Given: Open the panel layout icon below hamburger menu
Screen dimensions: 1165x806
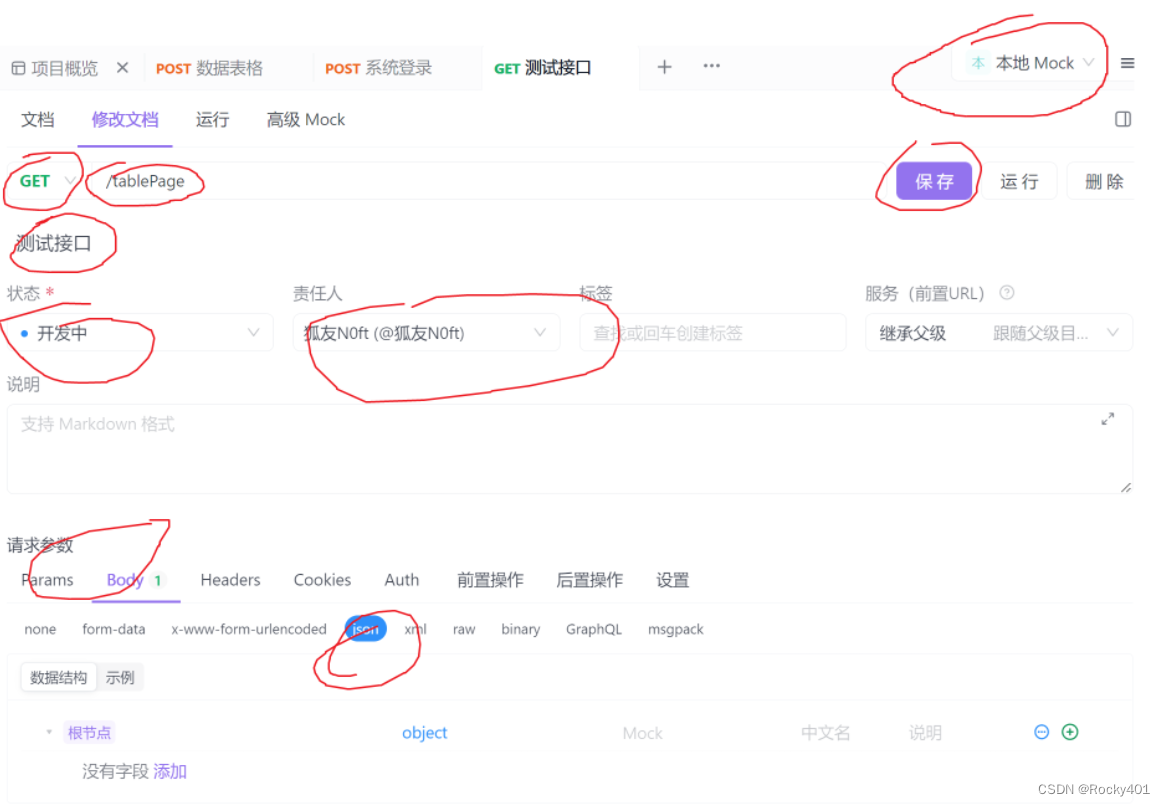Looking at the screenshot, I should tap(1122, 119).
